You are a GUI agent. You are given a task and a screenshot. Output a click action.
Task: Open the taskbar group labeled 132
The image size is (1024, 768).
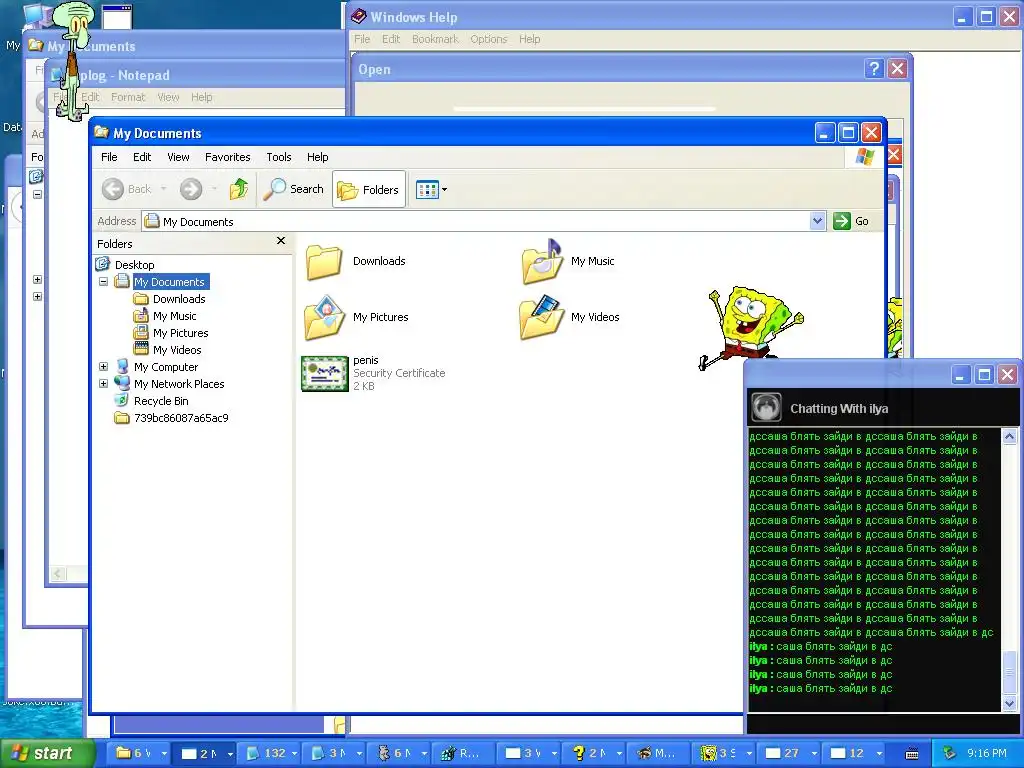[272, 753]
